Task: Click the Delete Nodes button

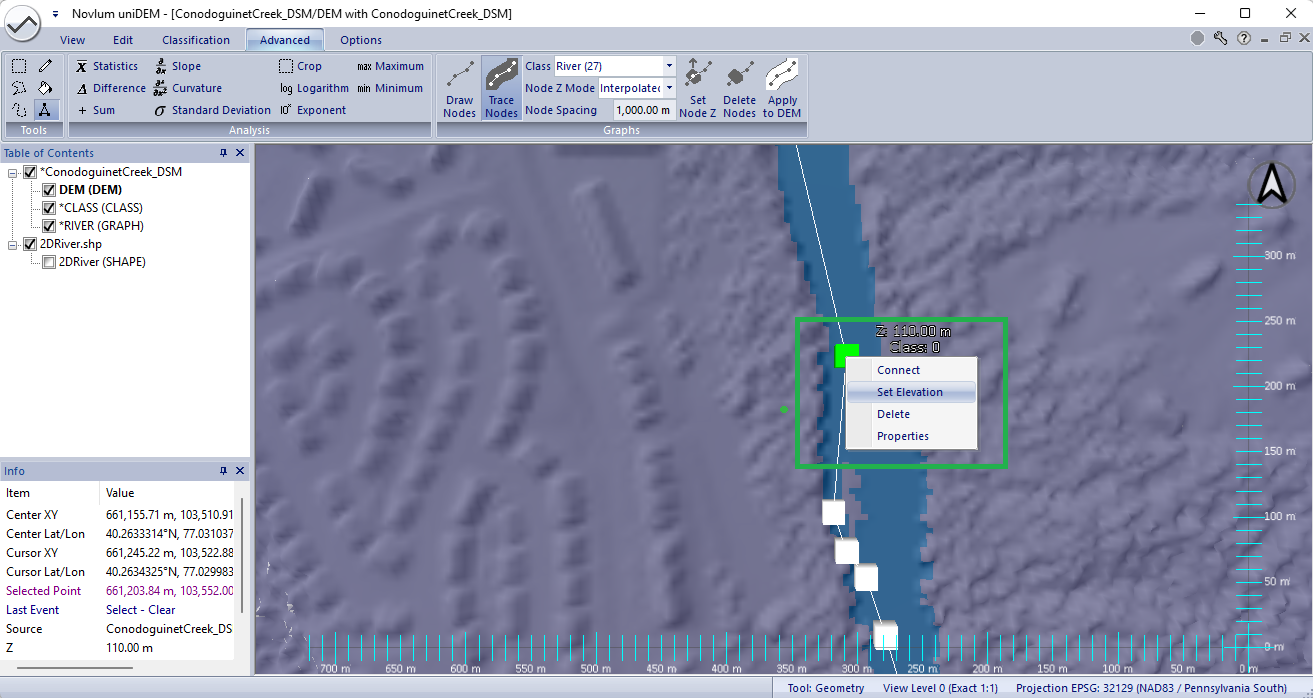Action: (x=739, y=88)
